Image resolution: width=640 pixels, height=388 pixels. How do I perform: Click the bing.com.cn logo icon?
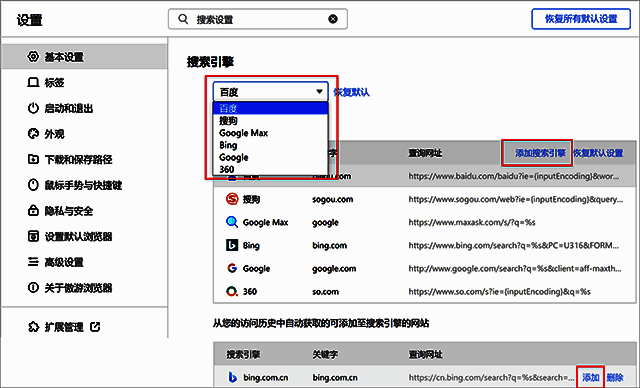[232, 377]
